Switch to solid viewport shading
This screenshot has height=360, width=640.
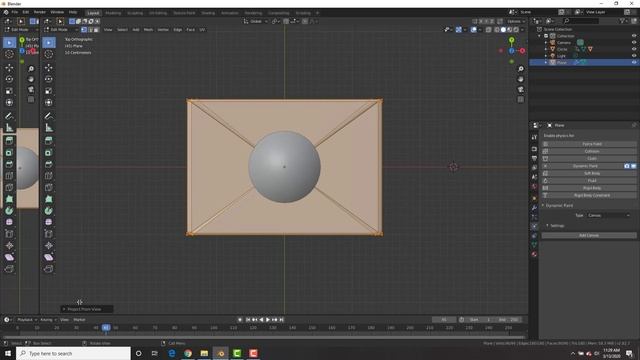click(503, 30)
